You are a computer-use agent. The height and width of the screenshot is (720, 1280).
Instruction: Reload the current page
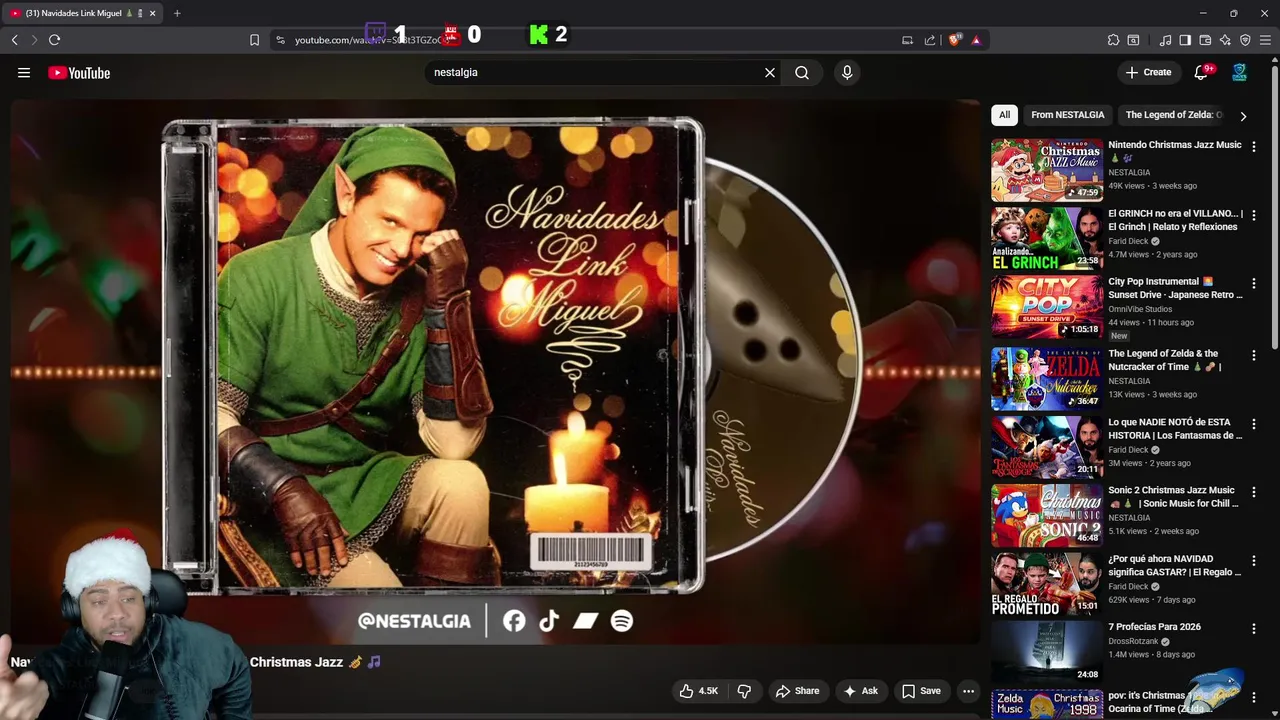(x=54, y=40)
